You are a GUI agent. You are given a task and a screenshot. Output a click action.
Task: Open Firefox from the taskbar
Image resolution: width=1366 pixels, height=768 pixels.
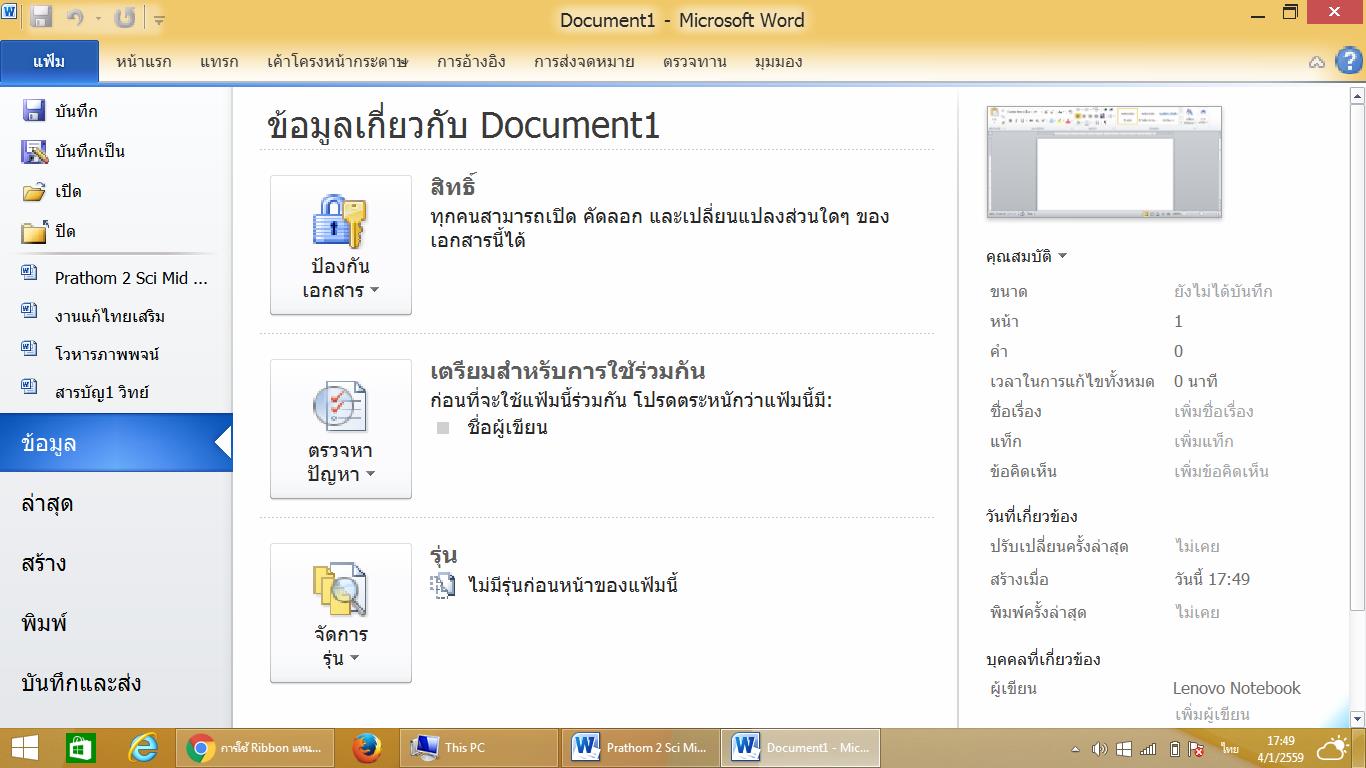(x=367, y=748)
